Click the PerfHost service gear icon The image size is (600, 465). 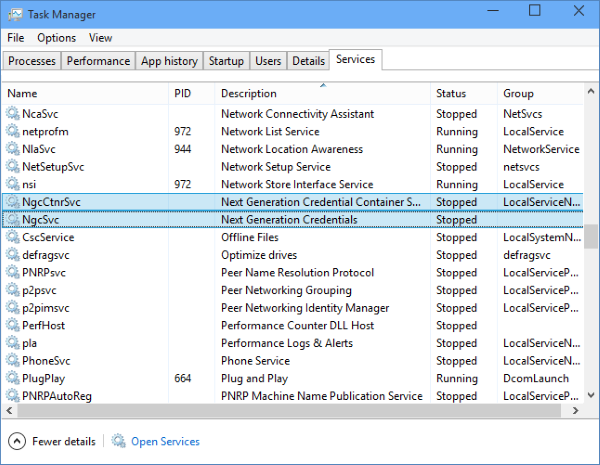[13, 325]
